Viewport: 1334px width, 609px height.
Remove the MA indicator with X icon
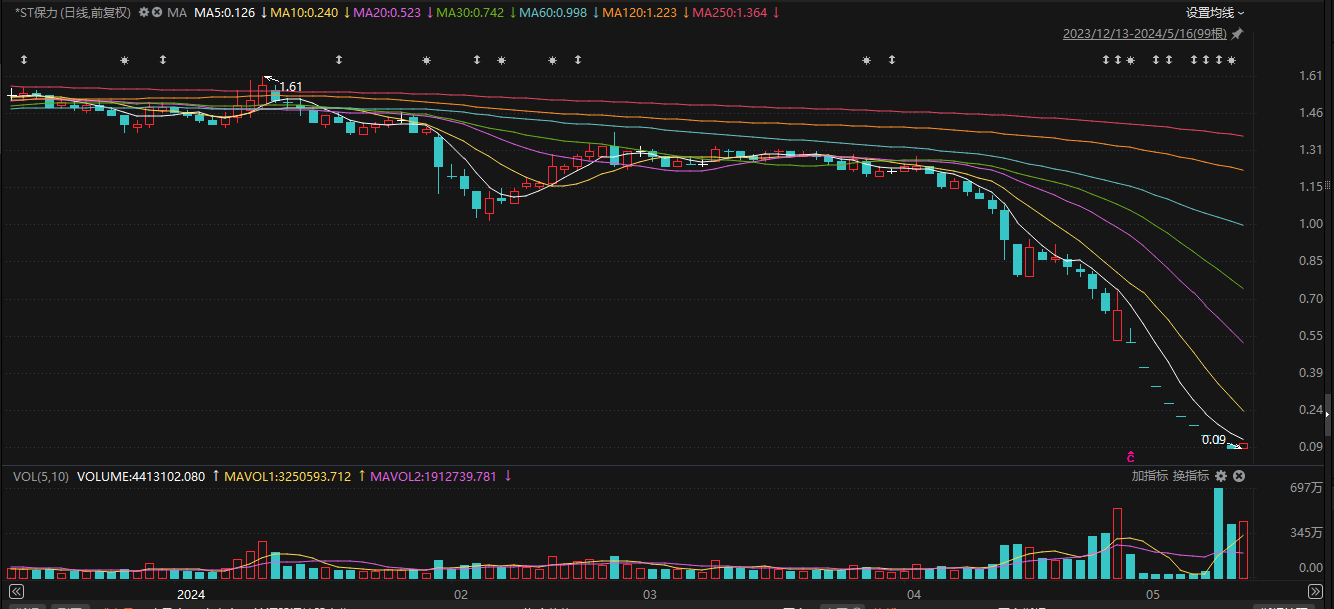coord(157,13)
